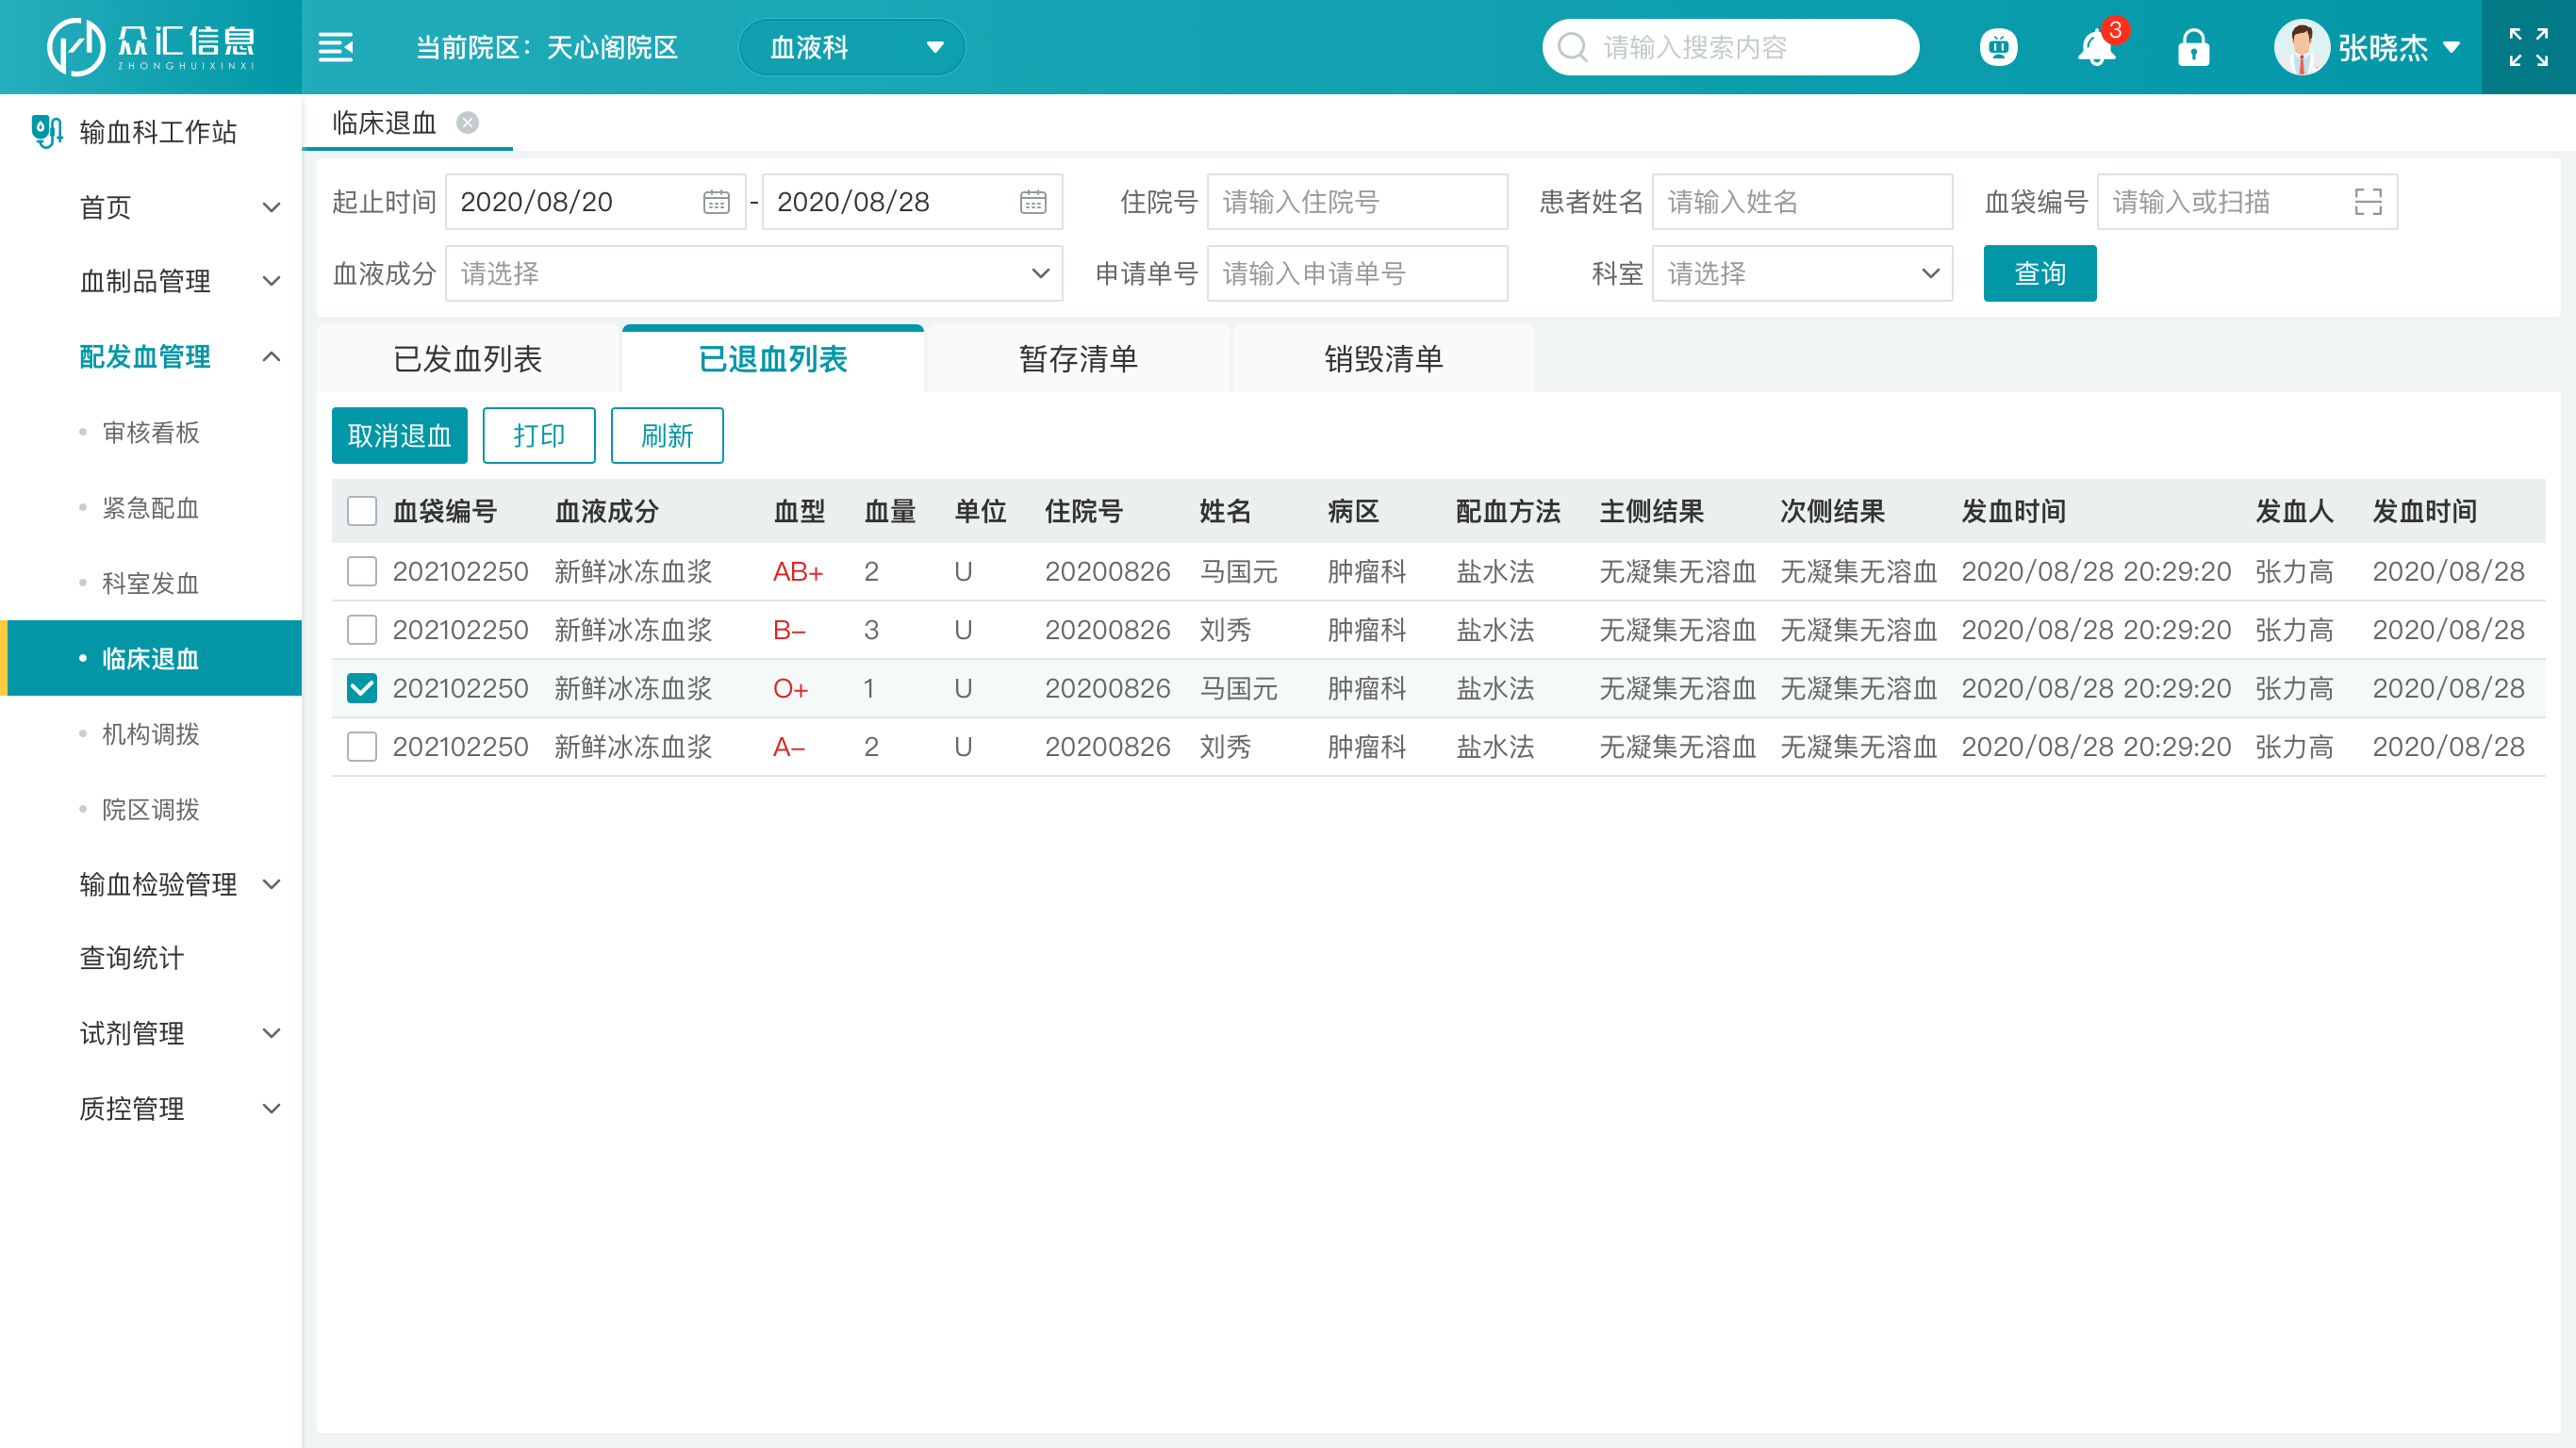The height and width of the screenshot is (1448, 2576).
Task: Open the start date calendar icon
Action: (x=716, y=202)
